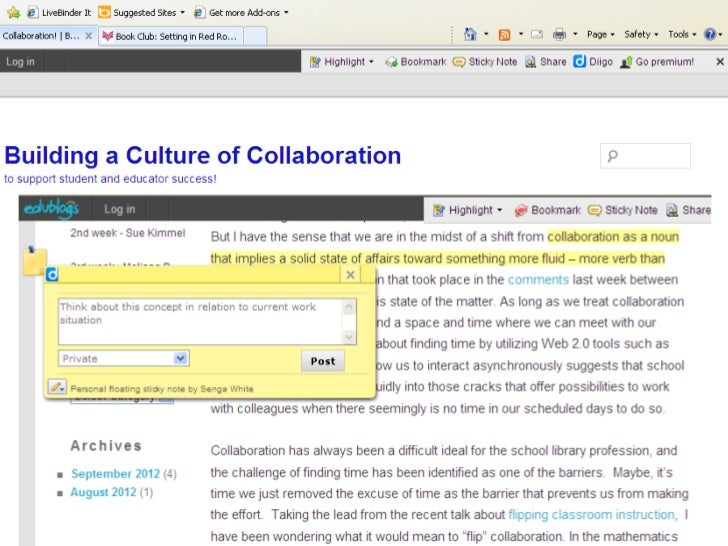The height and width of the screenshot is (546, 728).
Task: Open the Tools menu
Action: tap(683, 34)
